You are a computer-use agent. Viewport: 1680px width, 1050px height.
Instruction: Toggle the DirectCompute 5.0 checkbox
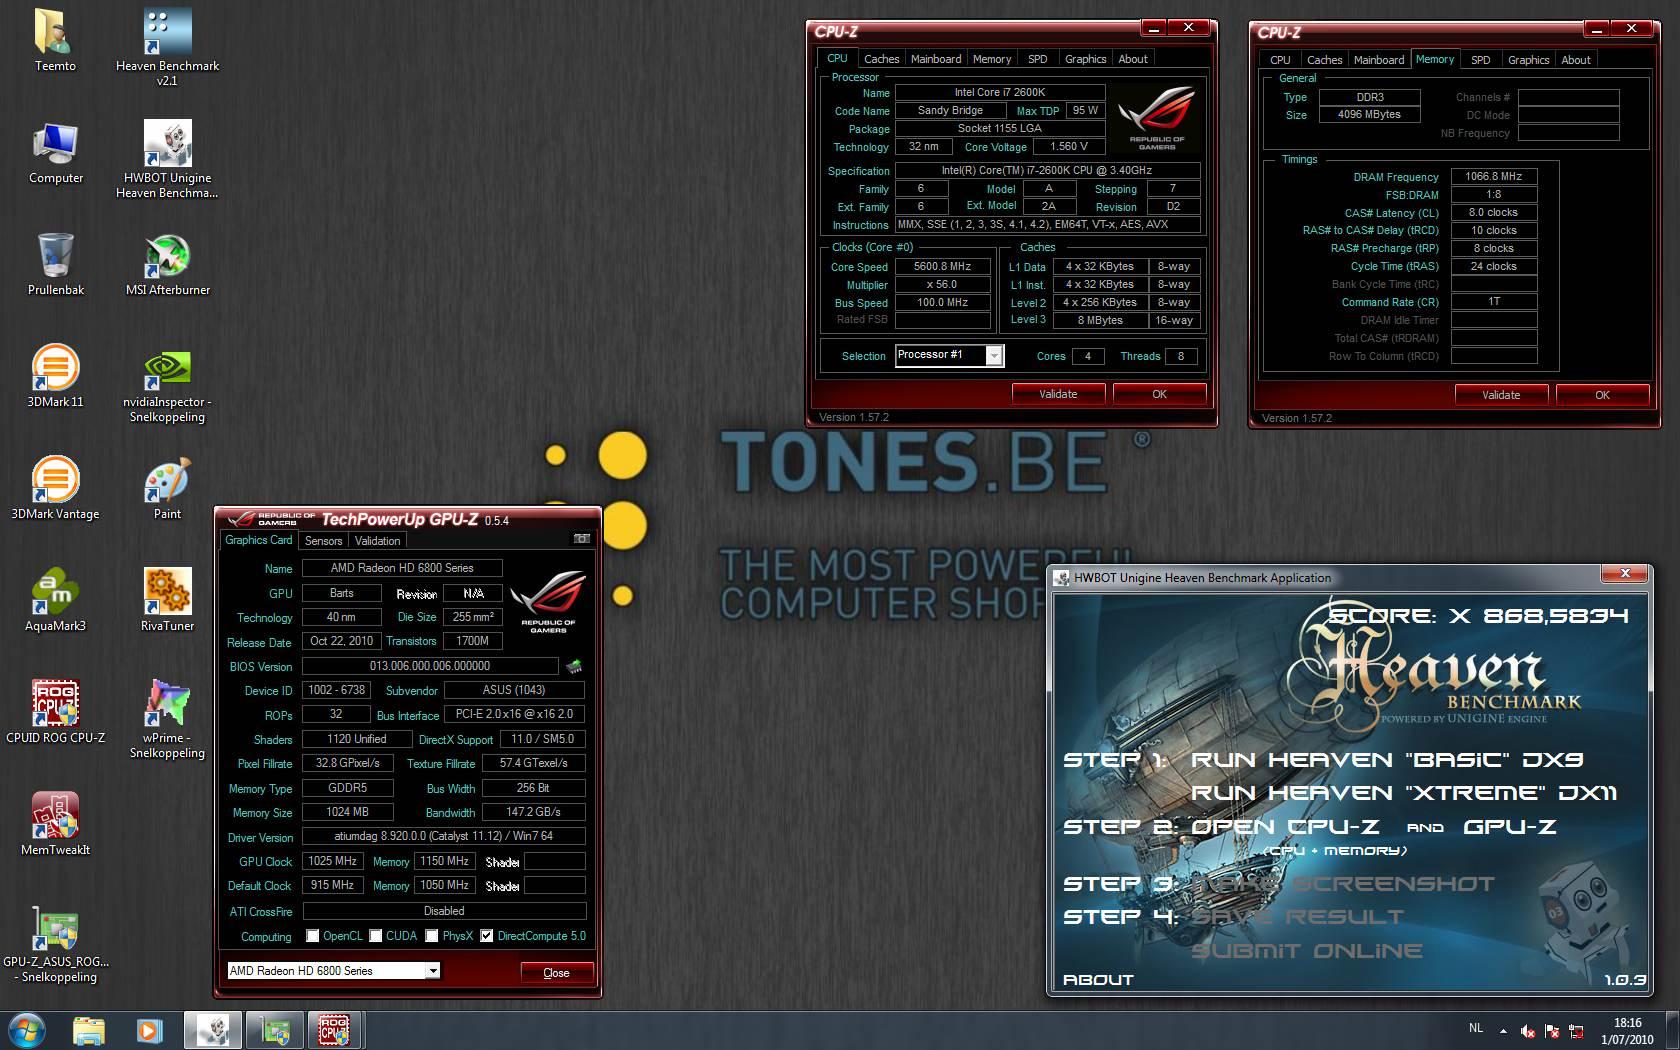[x=487, y=936]
